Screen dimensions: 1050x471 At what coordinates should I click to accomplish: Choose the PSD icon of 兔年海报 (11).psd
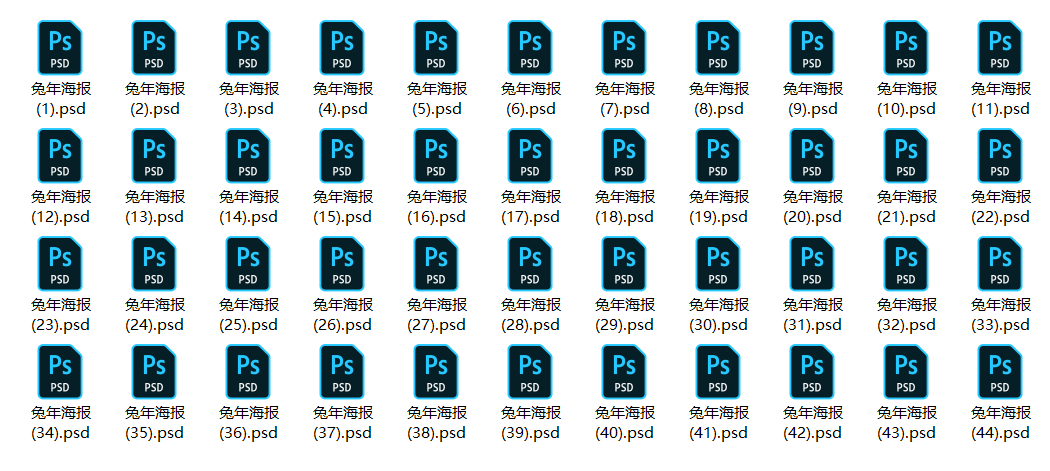click(x=1000, y=48)
